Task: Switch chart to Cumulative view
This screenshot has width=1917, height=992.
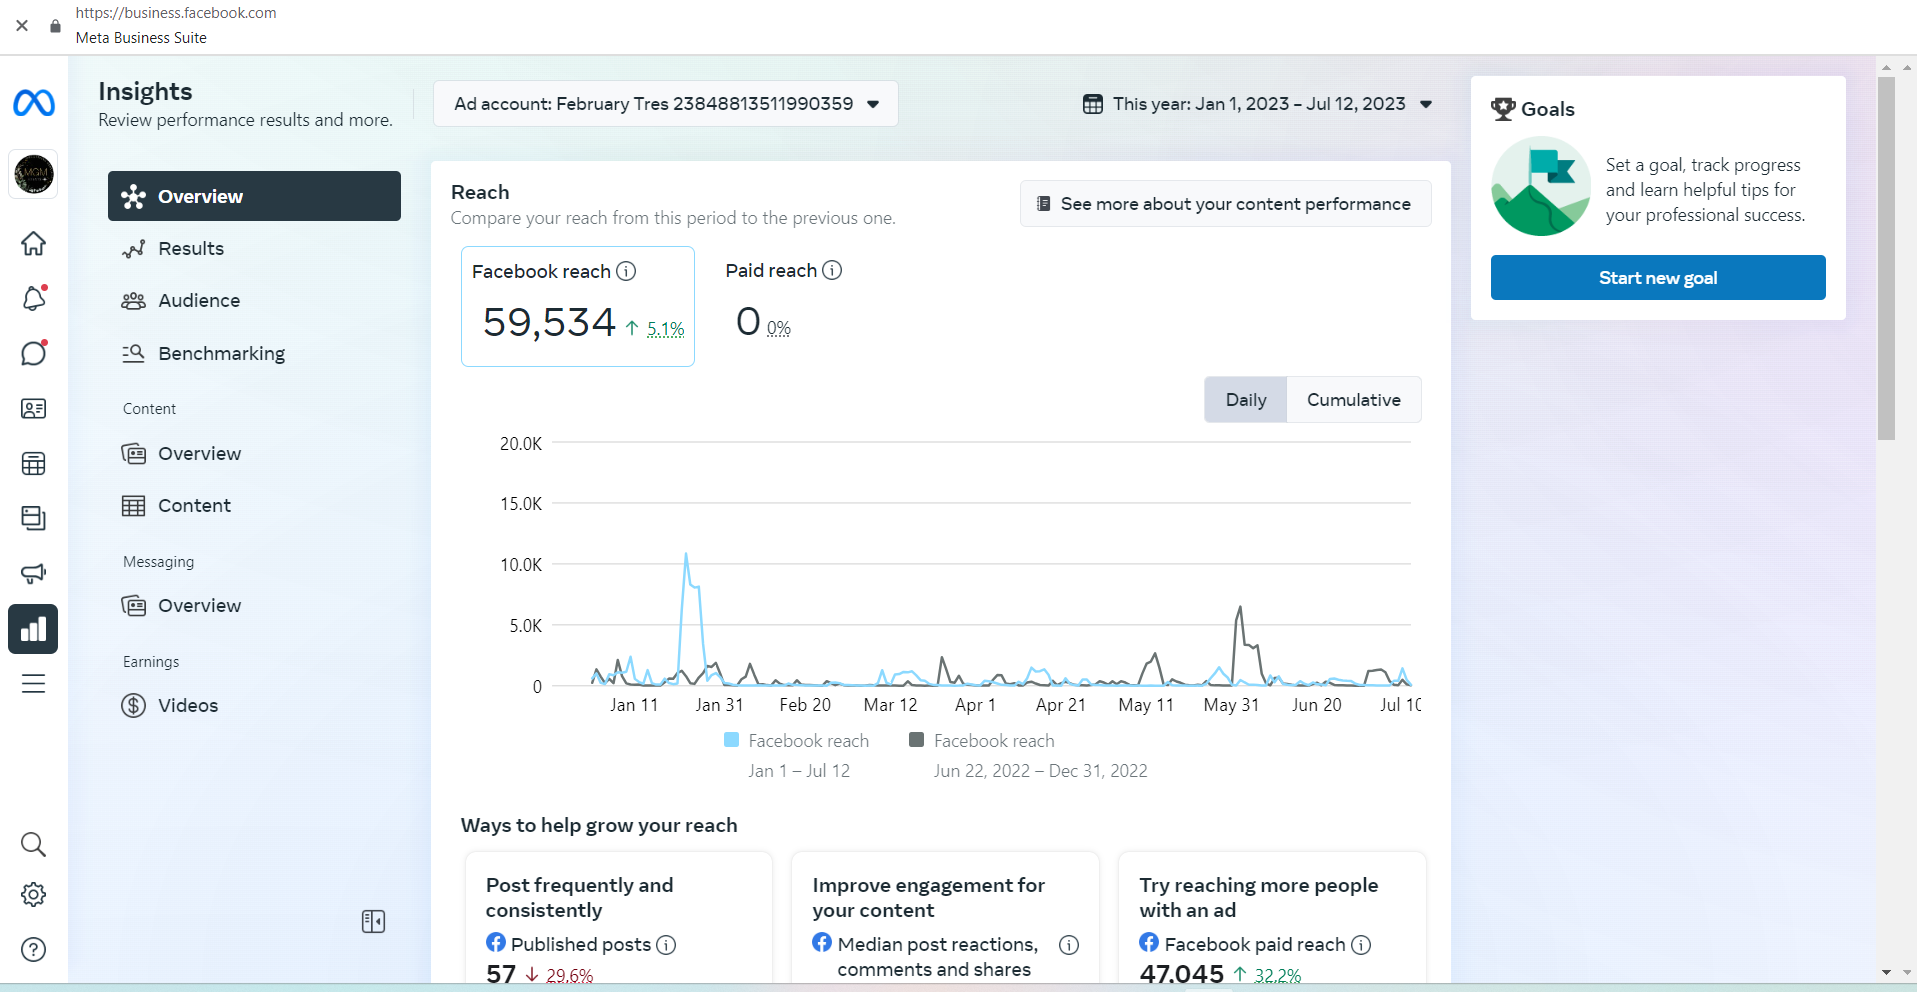Action: [x=1353, y=400]
